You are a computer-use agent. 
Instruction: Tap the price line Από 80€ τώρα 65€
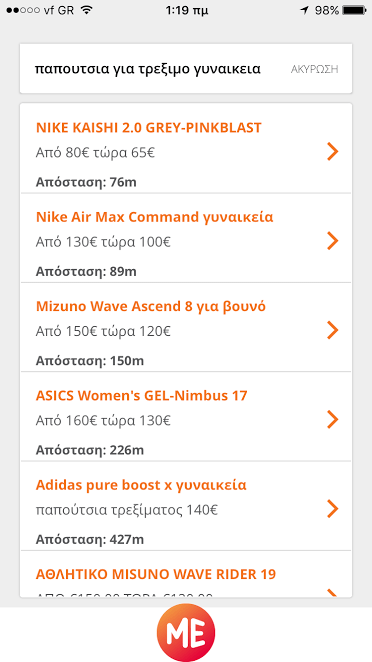tap(95, 152)
